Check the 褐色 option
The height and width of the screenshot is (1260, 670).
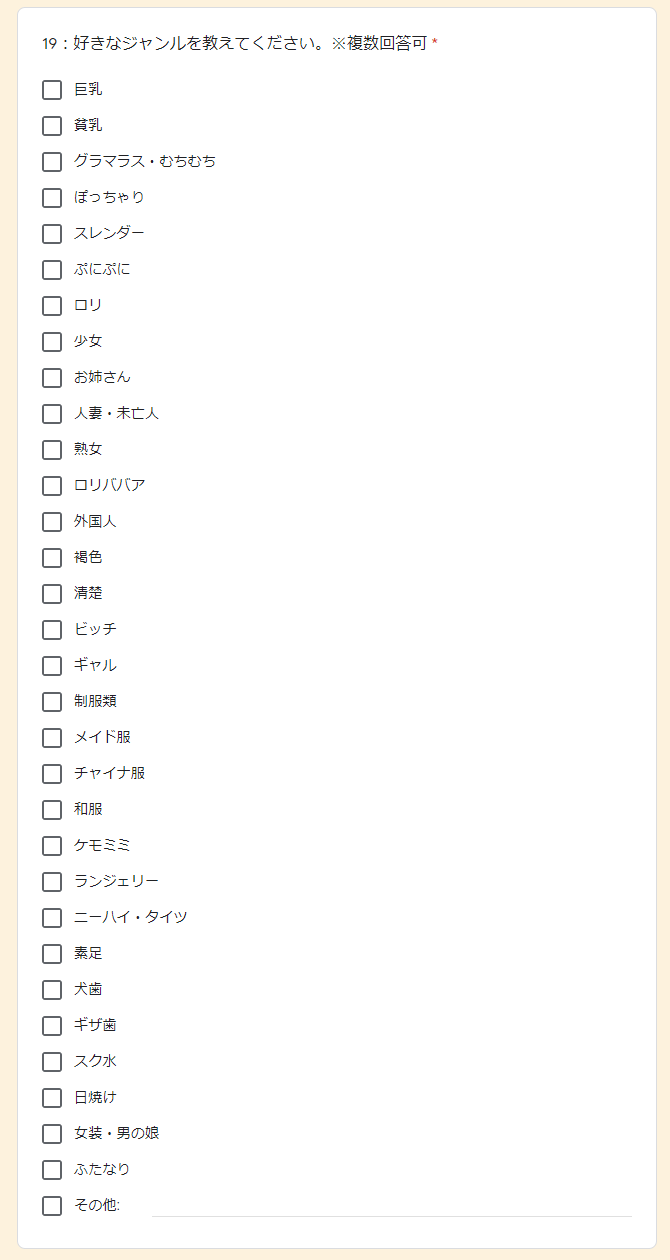click(x=52, y=558)
